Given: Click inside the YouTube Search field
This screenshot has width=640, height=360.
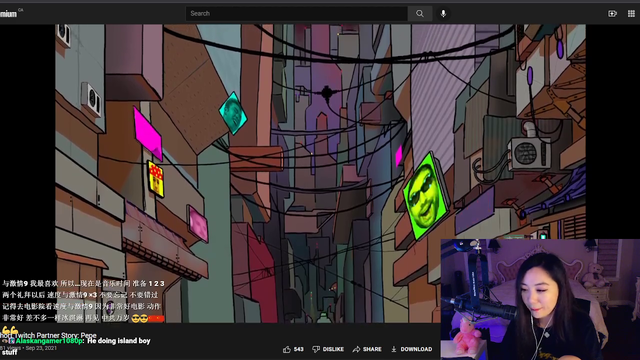Looking at the screenshot, I should (297, 13).
